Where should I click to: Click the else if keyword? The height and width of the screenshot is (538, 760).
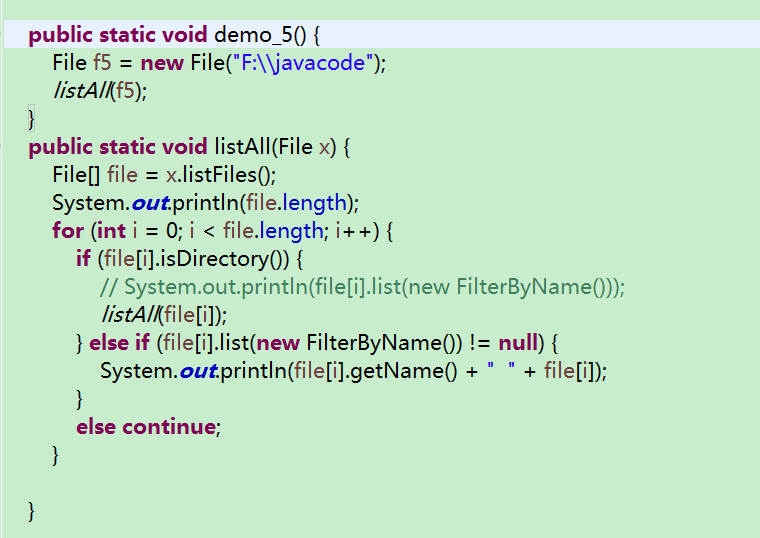[119, 343]
